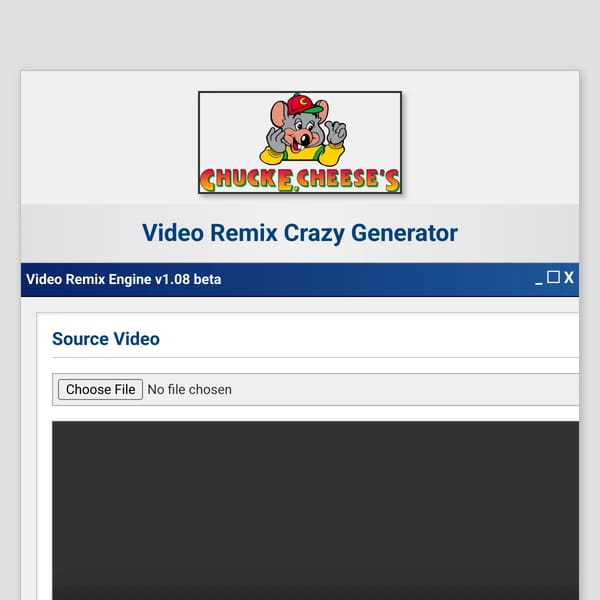600x600 pixels.
Task: Click the 'Video Remix Crazy Generator' heading
Action: pyautogui.click(x=300, y=233)
